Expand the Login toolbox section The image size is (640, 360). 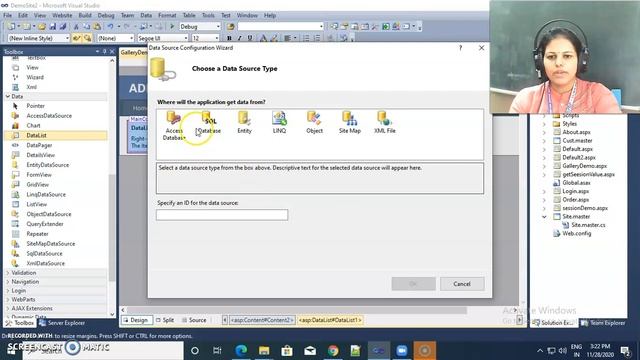8,291
